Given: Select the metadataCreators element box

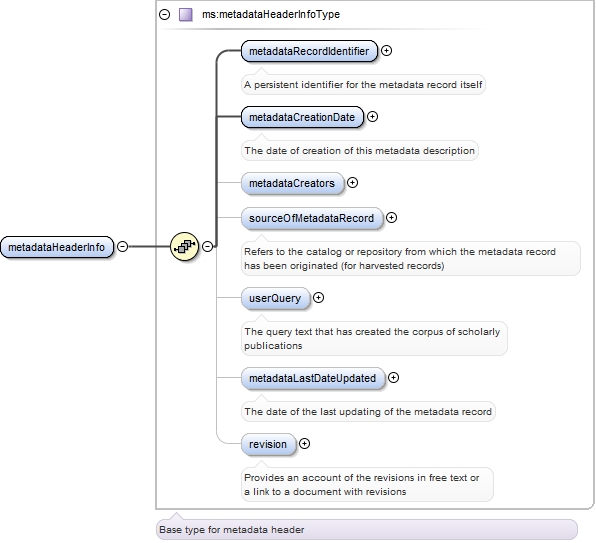Looking at the screenshot, I should tap(292, 183).
